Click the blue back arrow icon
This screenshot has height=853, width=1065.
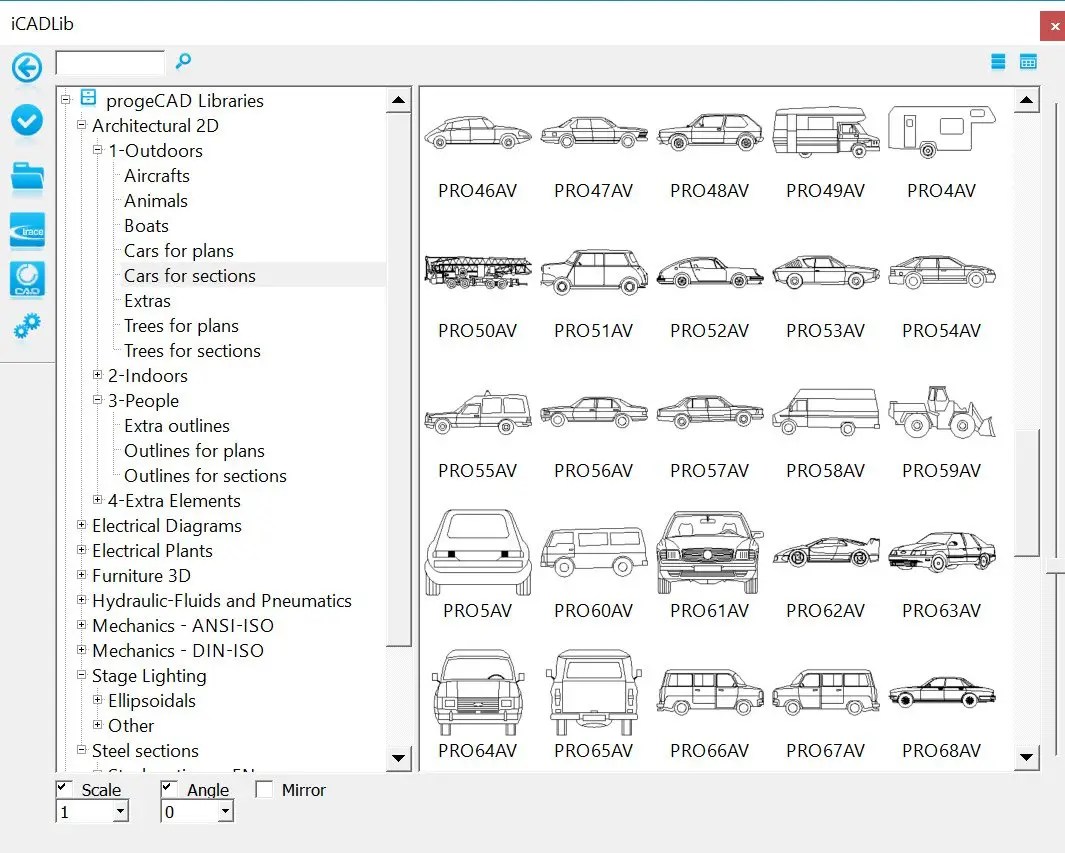(x=26, y=67)
